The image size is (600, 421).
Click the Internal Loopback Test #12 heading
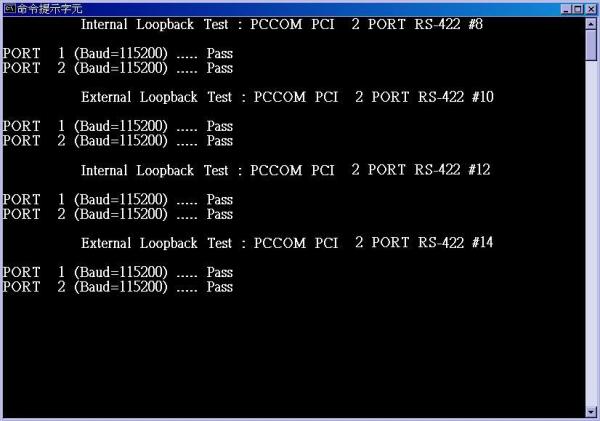(285, 170)
